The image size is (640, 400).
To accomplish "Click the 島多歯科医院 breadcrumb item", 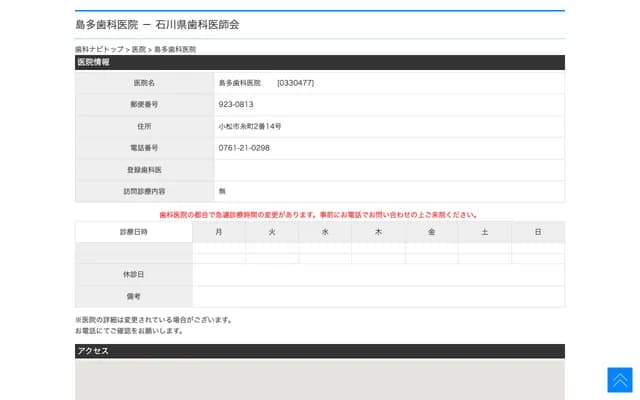I will pos(175,49).
